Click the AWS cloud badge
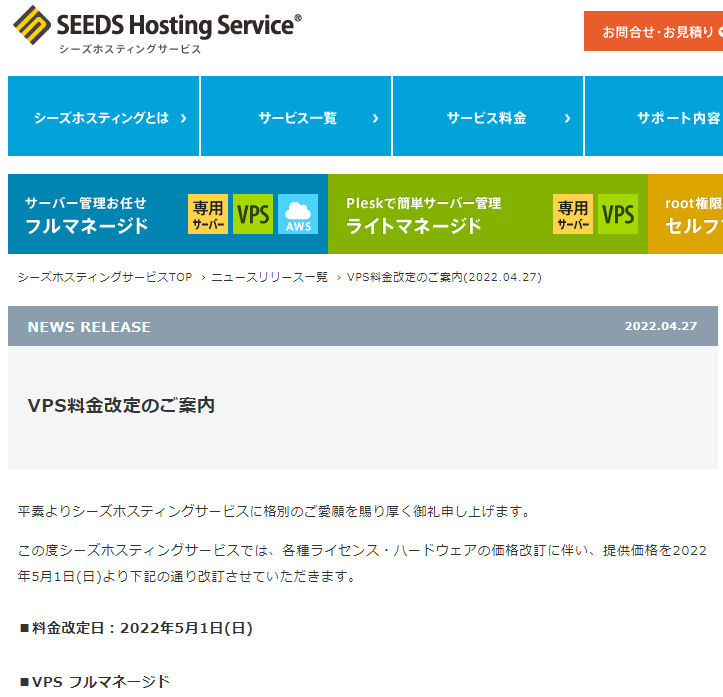The image size is (723, 697). (298, 214)
